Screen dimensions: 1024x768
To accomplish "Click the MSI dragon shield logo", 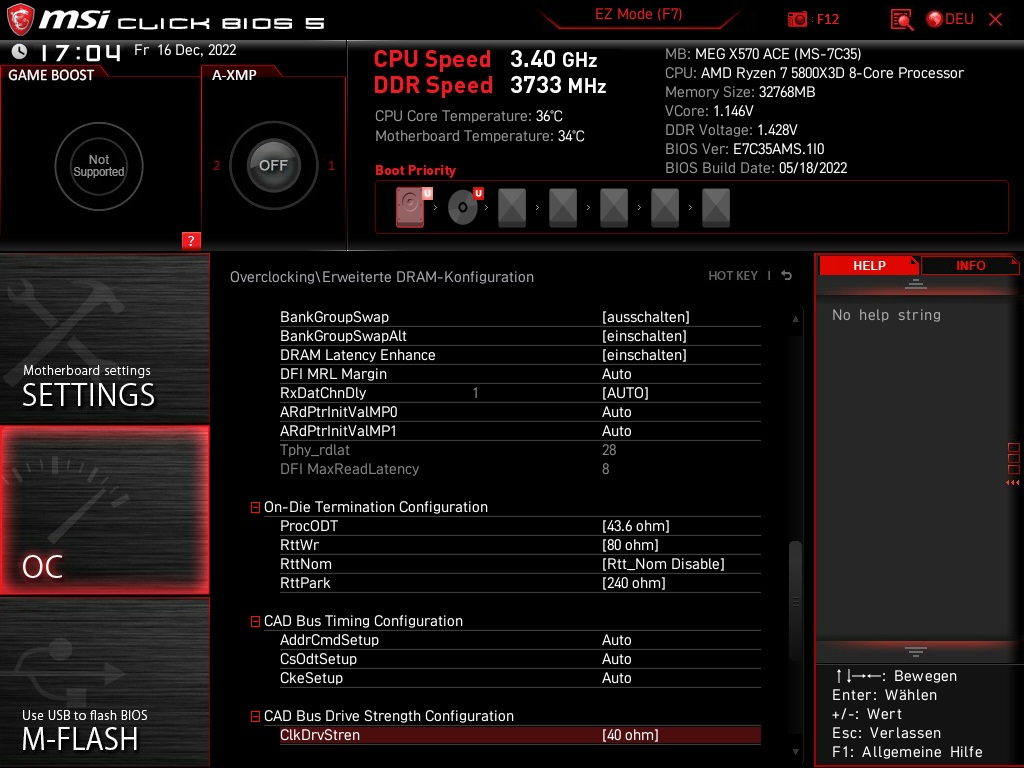I will point(20,20).
